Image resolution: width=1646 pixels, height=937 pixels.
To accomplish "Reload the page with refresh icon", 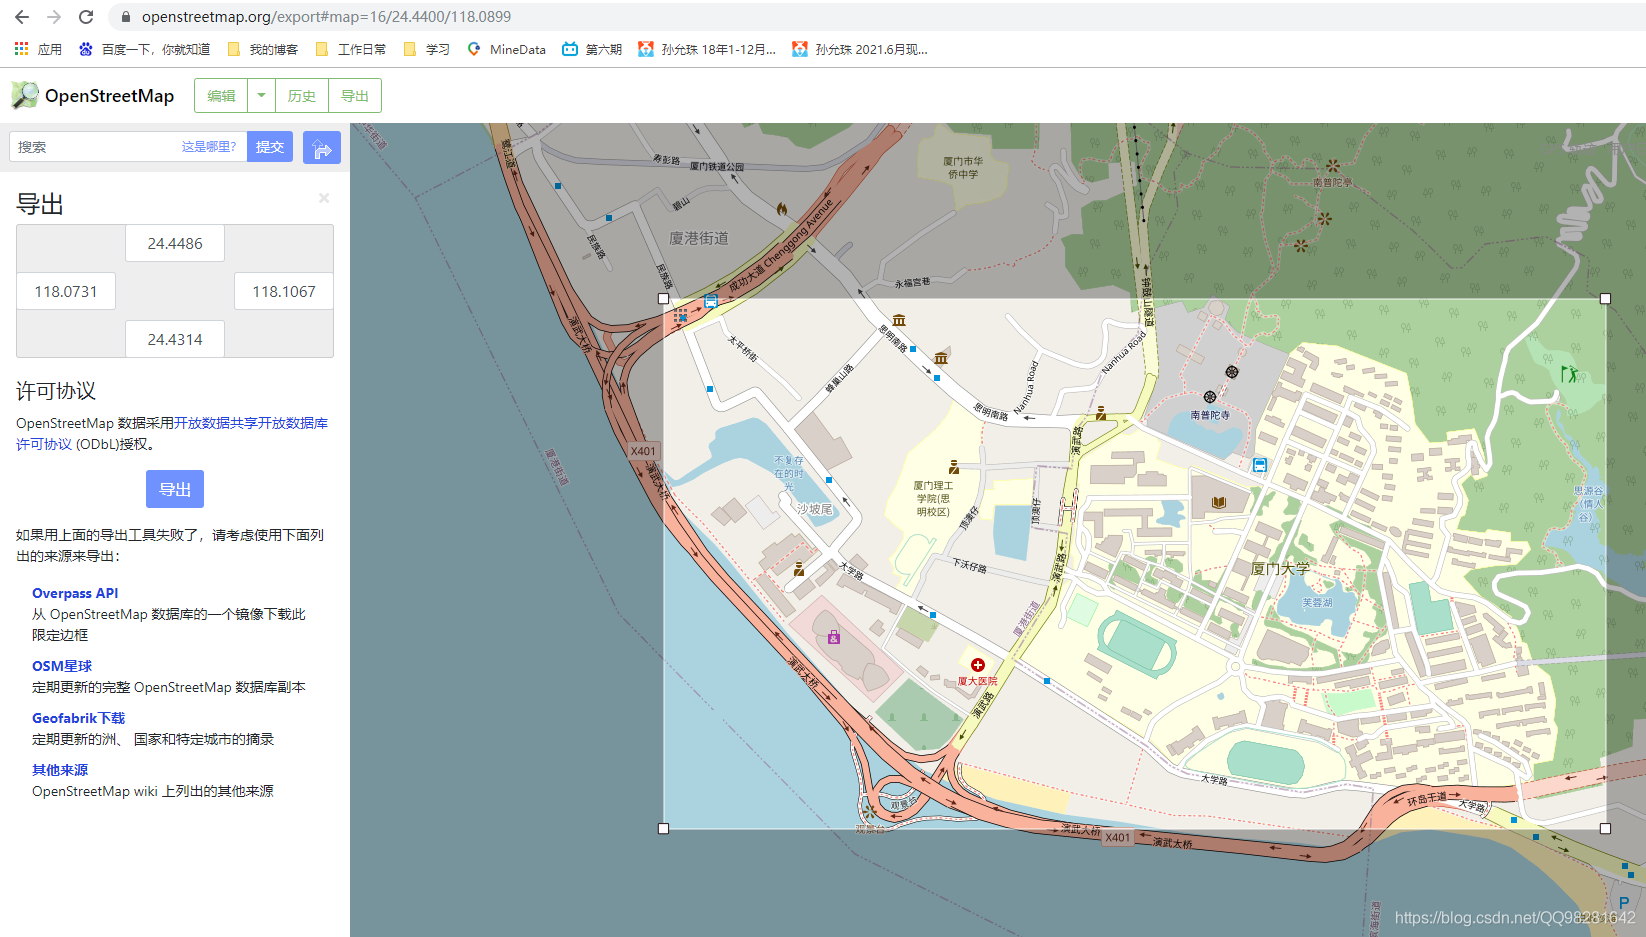I will pyautogui.click(x=86, y=17).
